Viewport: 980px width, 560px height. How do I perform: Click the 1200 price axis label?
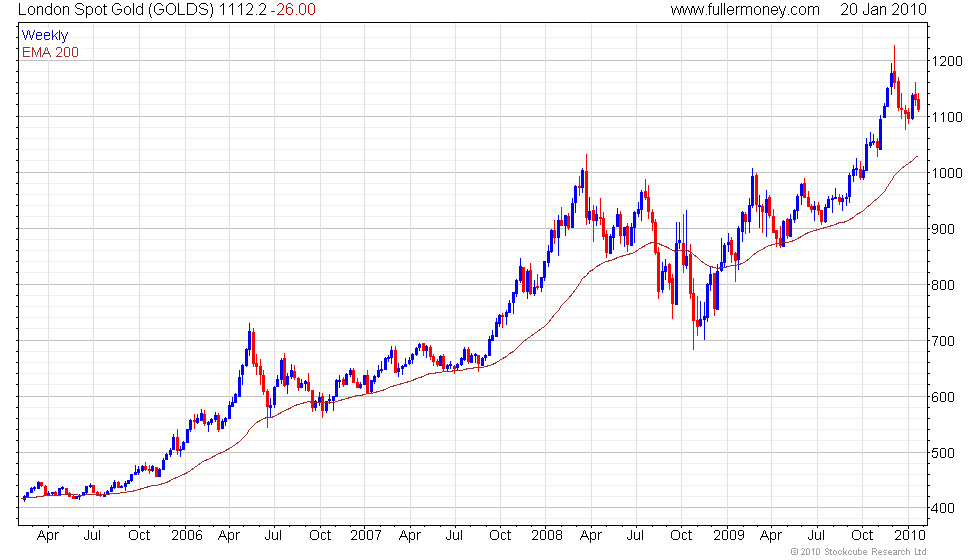[x=947, y=61]
